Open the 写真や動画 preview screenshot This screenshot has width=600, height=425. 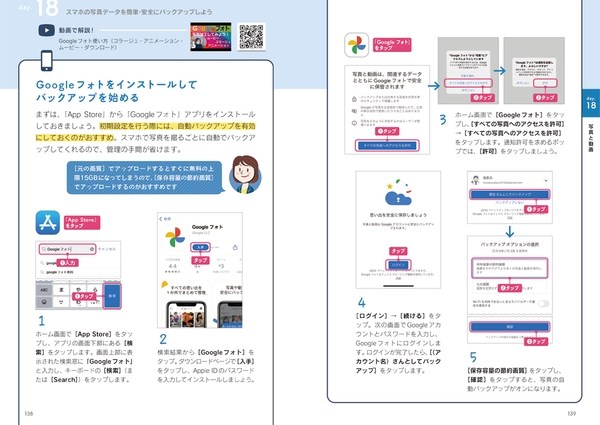point(228,304)
